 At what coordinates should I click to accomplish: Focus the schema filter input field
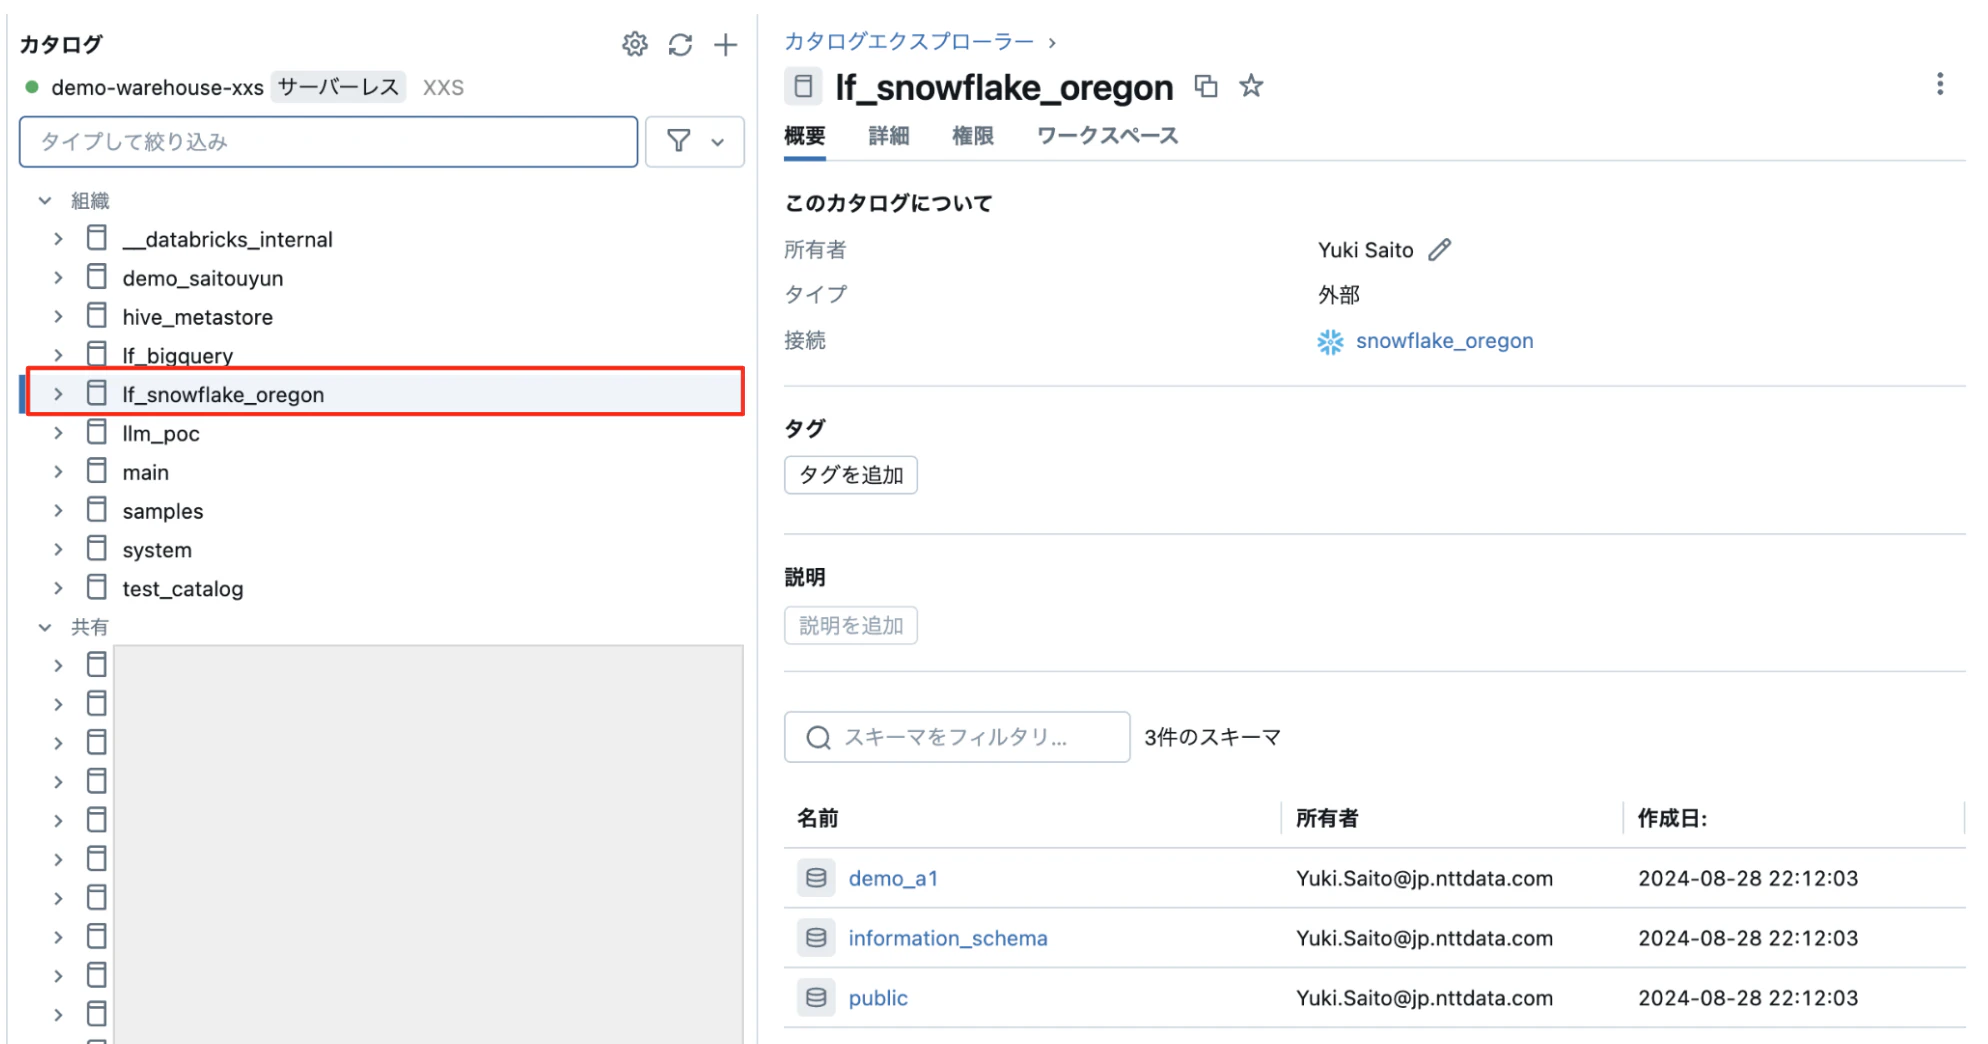click(957, 738)
